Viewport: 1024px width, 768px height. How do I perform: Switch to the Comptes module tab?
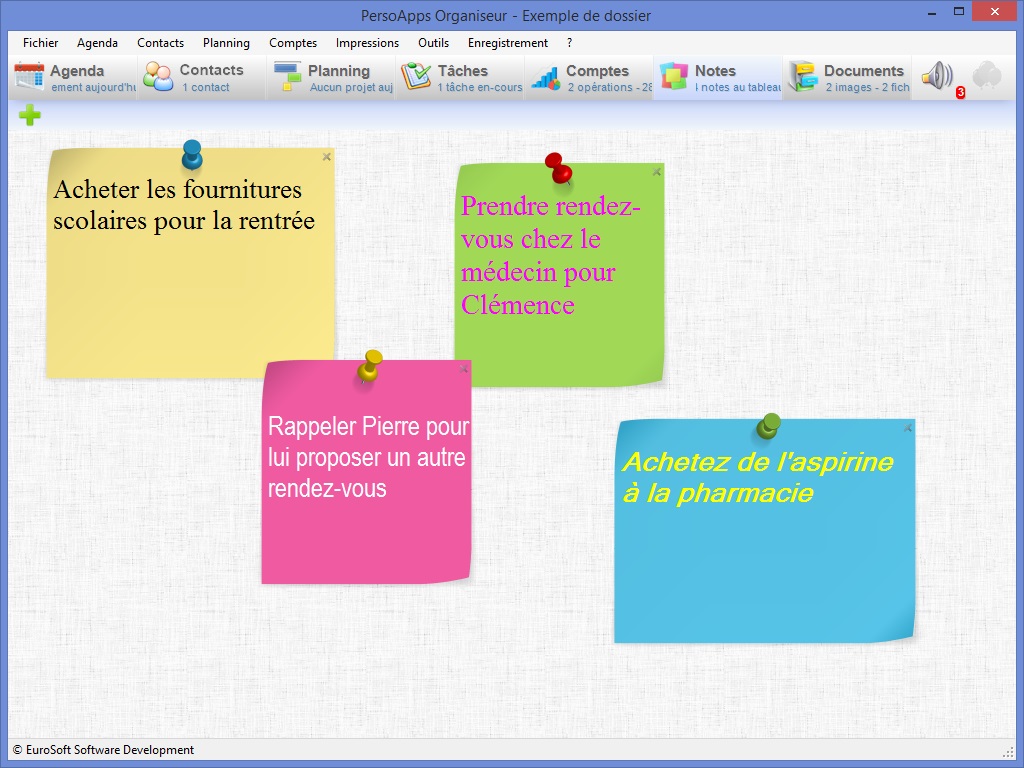pos(589,78)
